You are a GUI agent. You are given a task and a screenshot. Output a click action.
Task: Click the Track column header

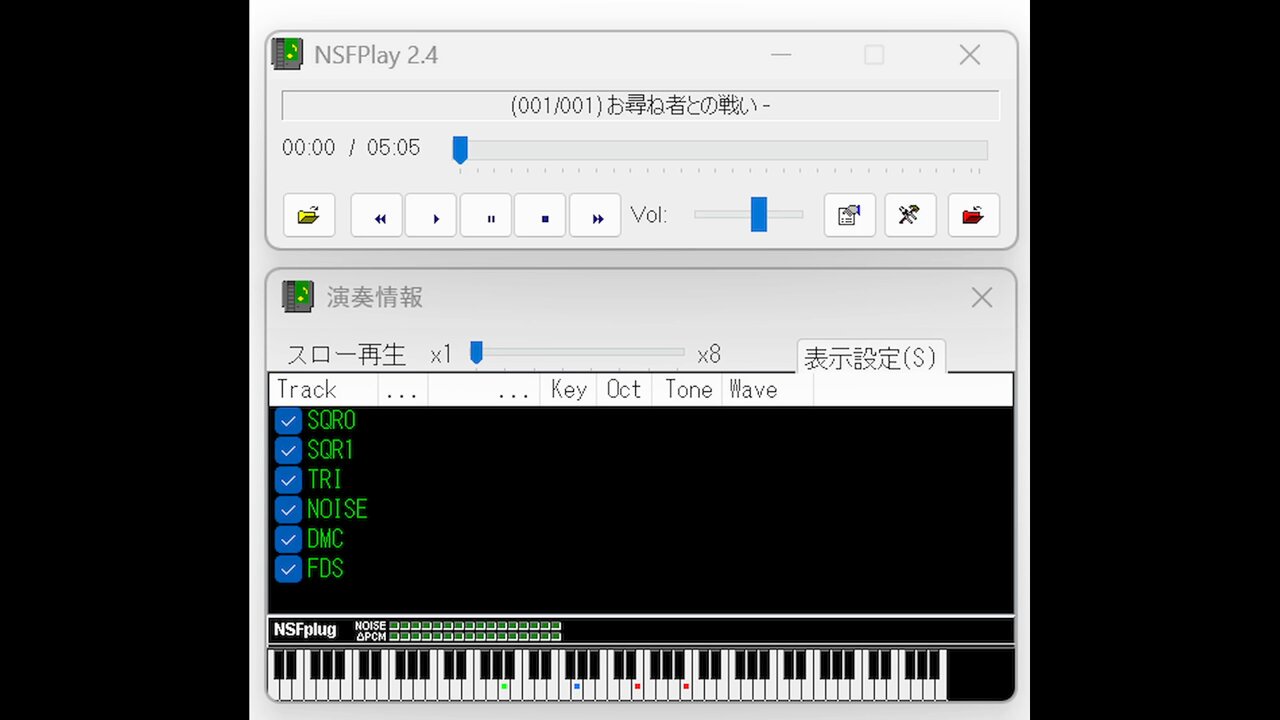pyautogui.click(x=323, y=390)
